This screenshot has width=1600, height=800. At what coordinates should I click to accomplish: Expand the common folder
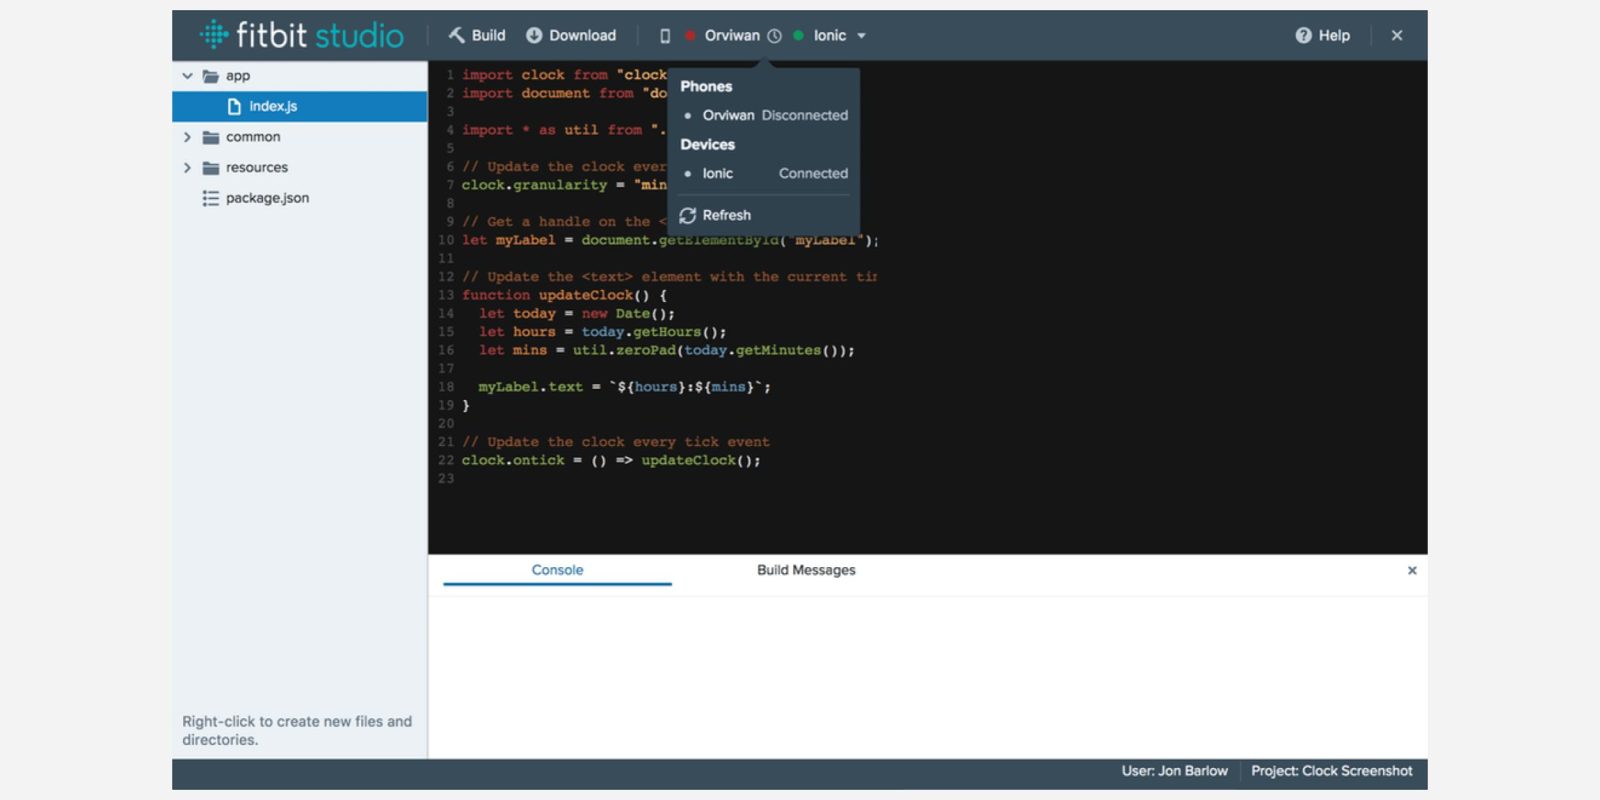point(187,137)
